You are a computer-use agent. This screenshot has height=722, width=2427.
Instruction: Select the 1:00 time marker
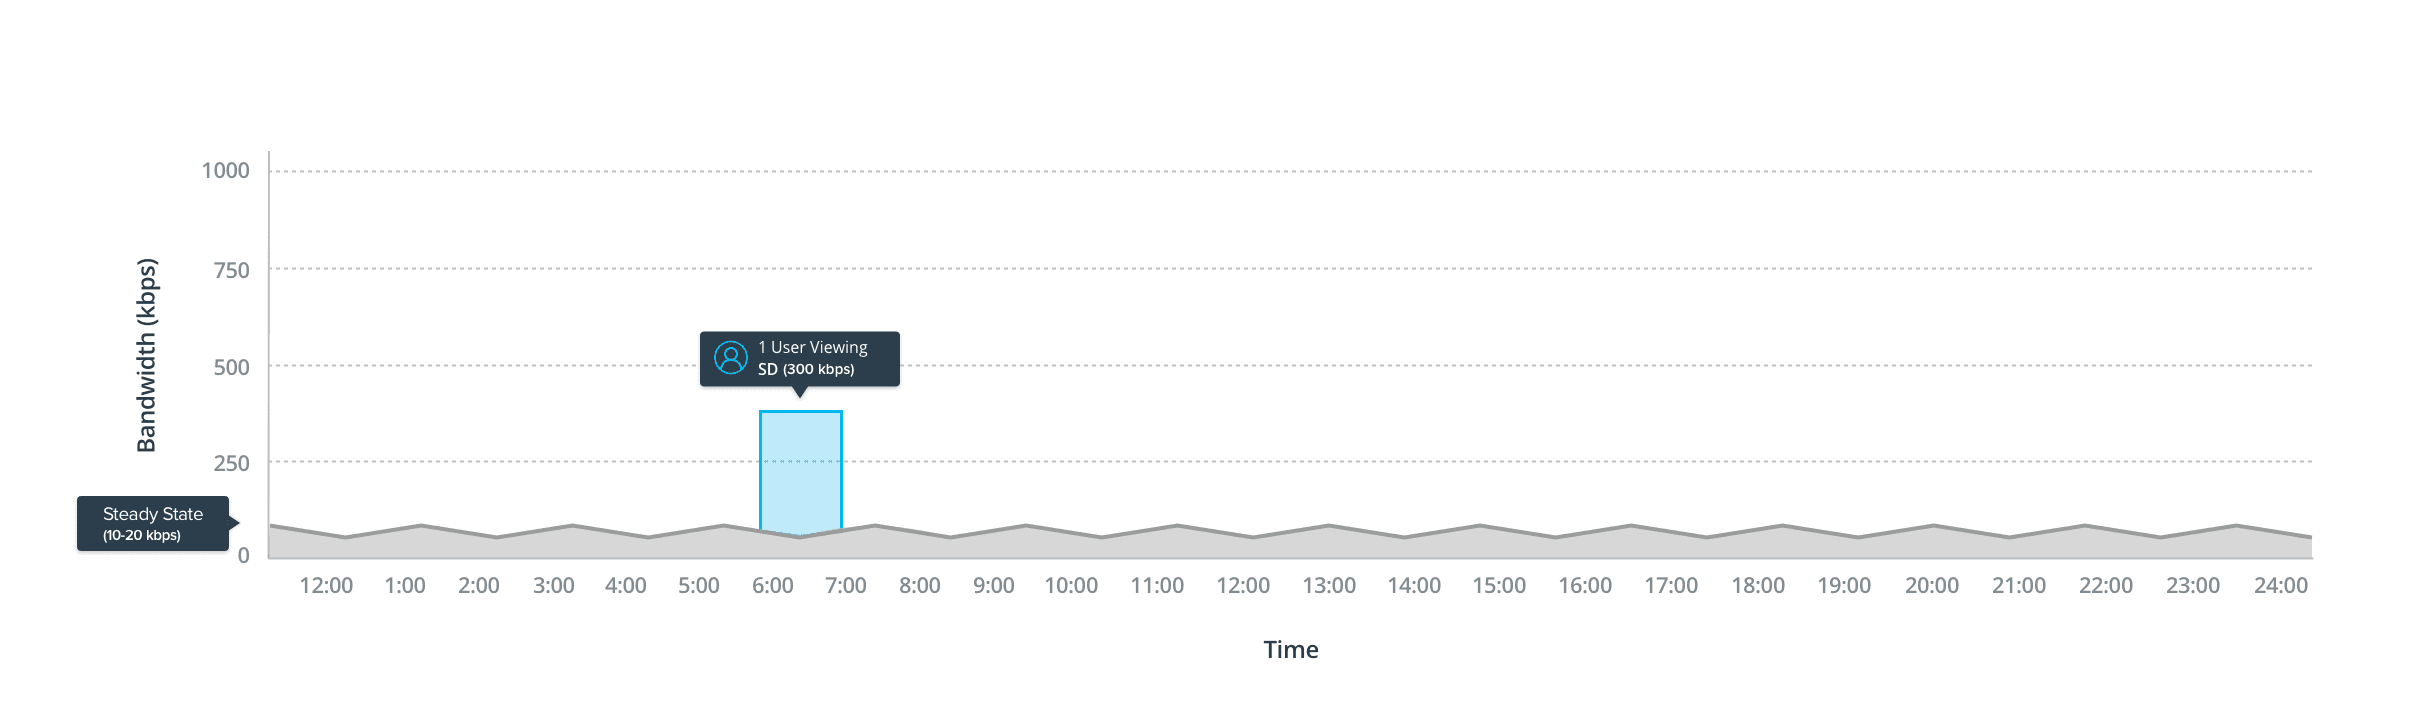(405, 586)
